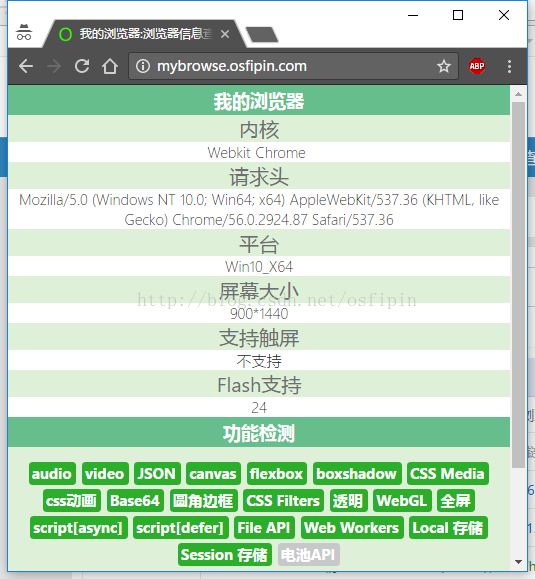
Task: Click the scrollbar up arrow
Action: point(518,94)
